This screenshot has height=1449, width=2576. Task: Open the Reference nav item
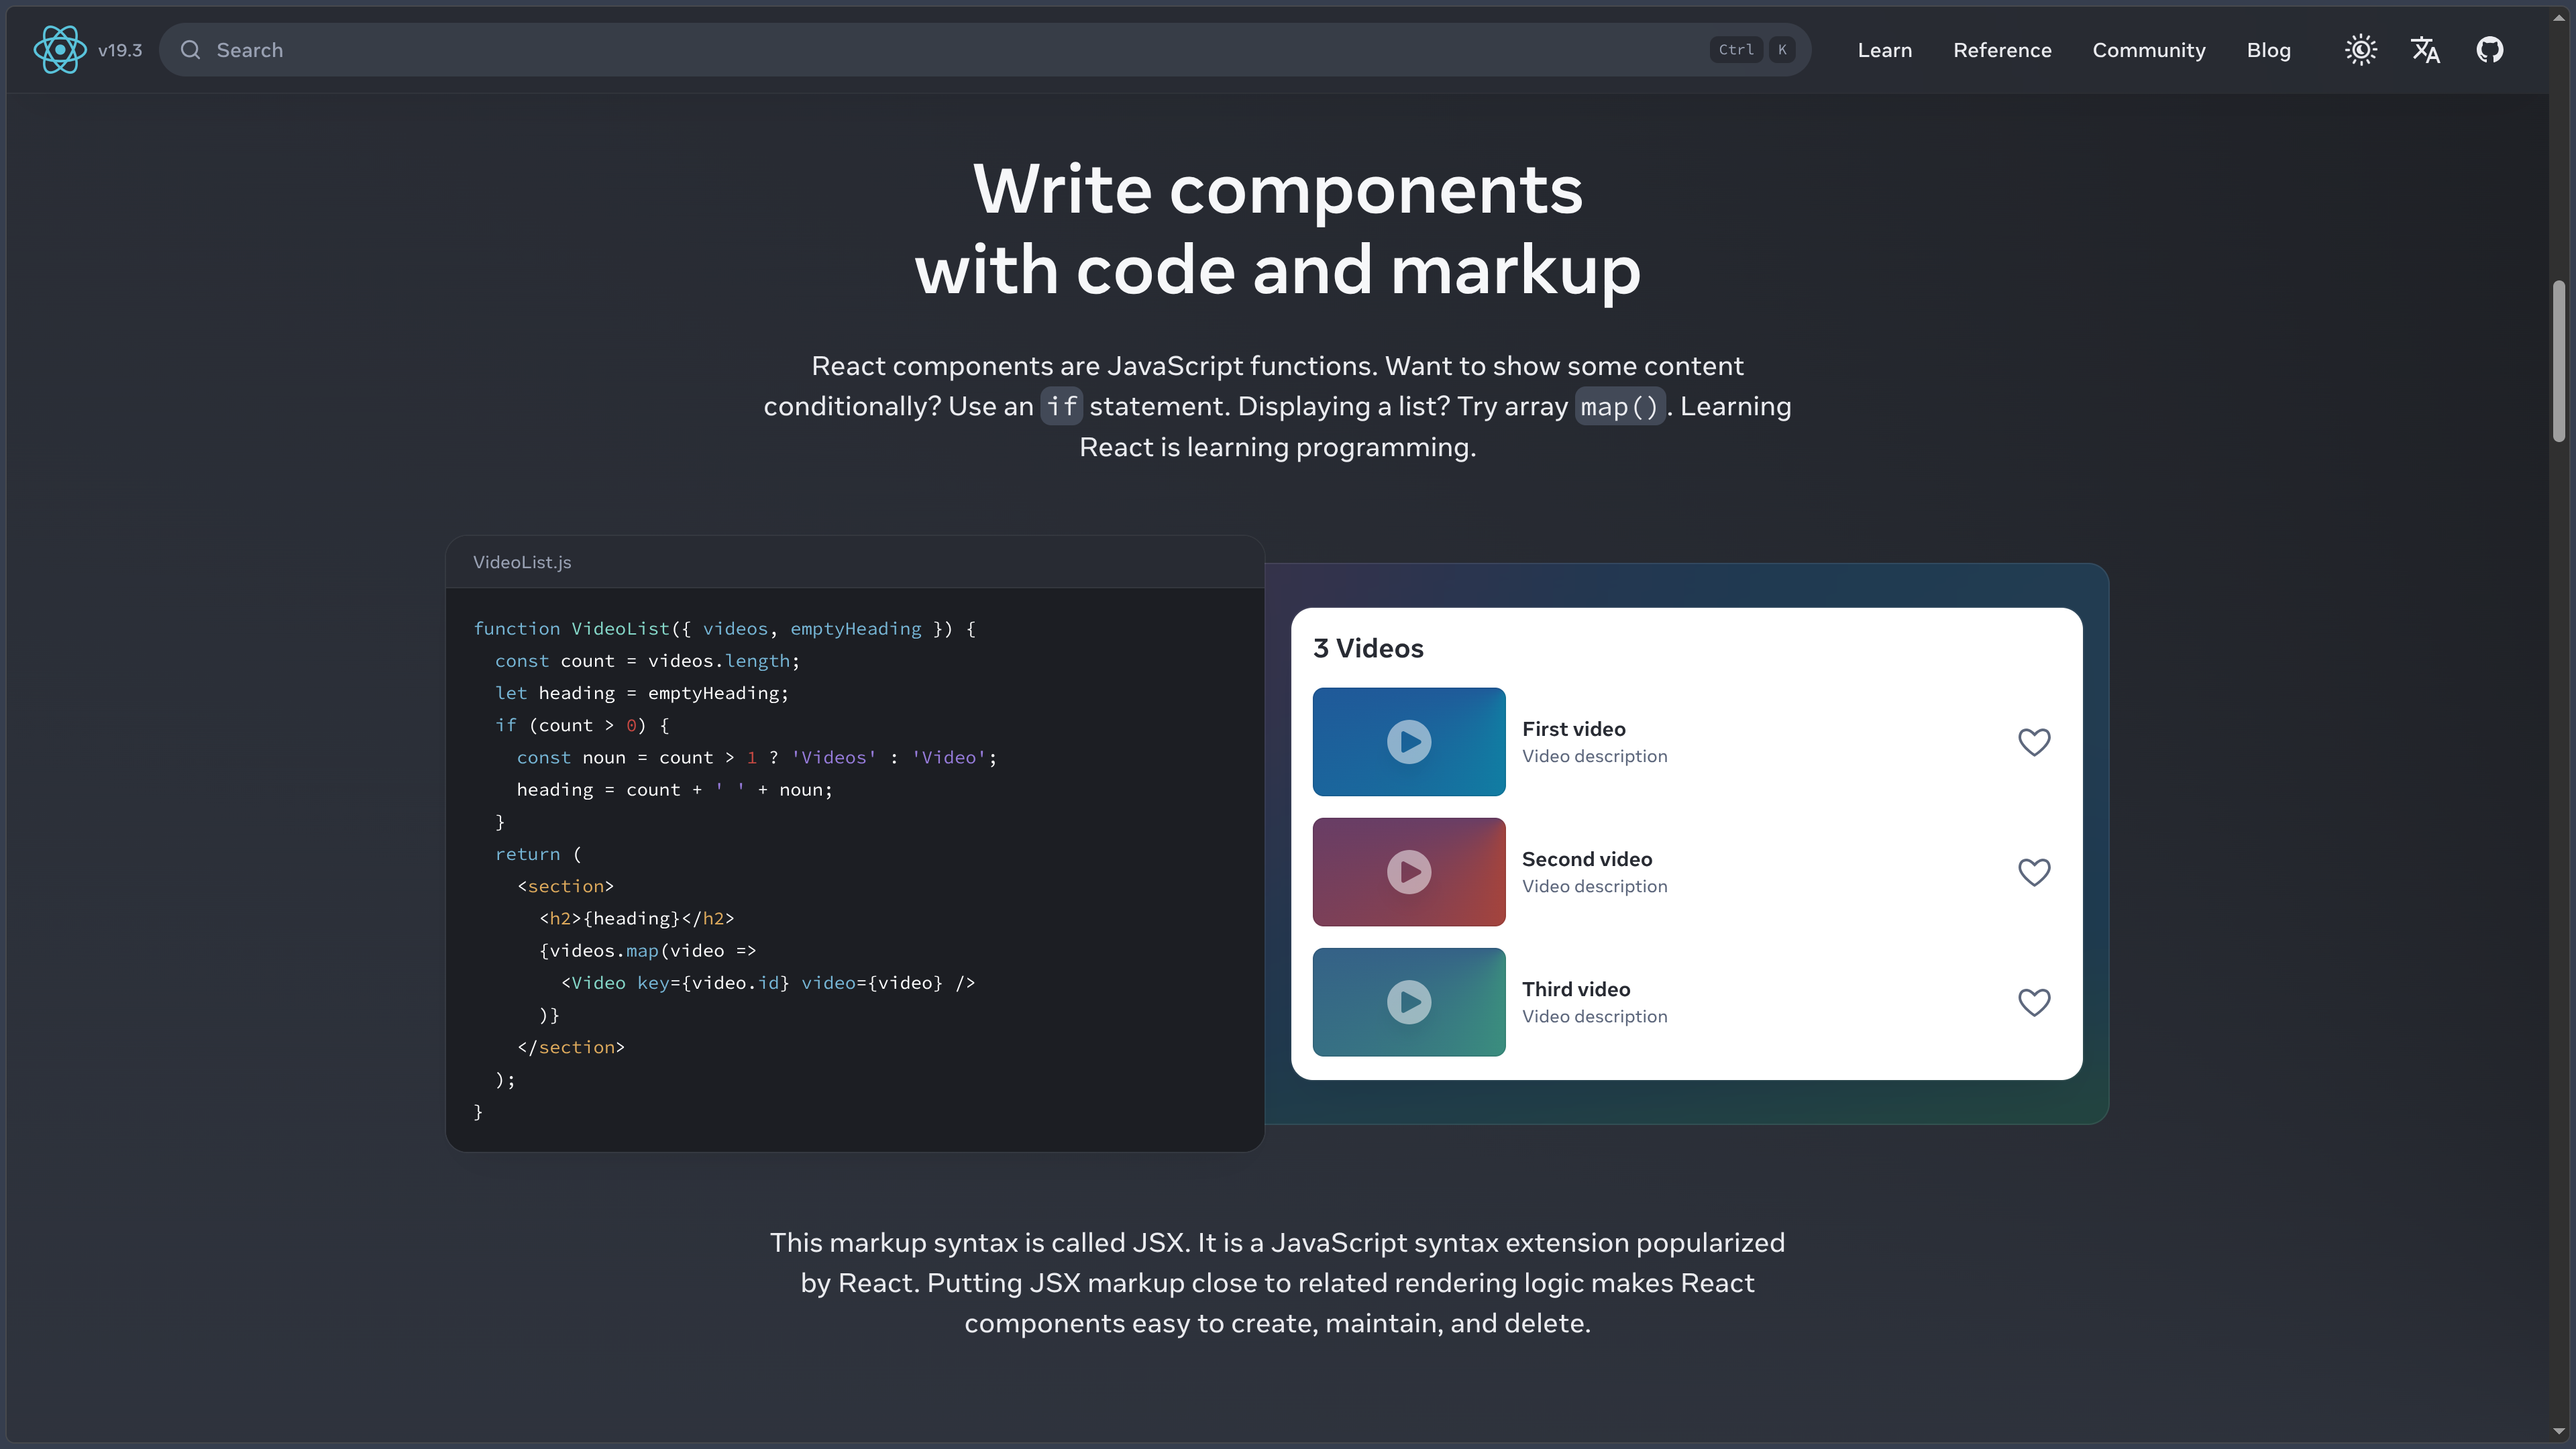tap(2002, 50)
